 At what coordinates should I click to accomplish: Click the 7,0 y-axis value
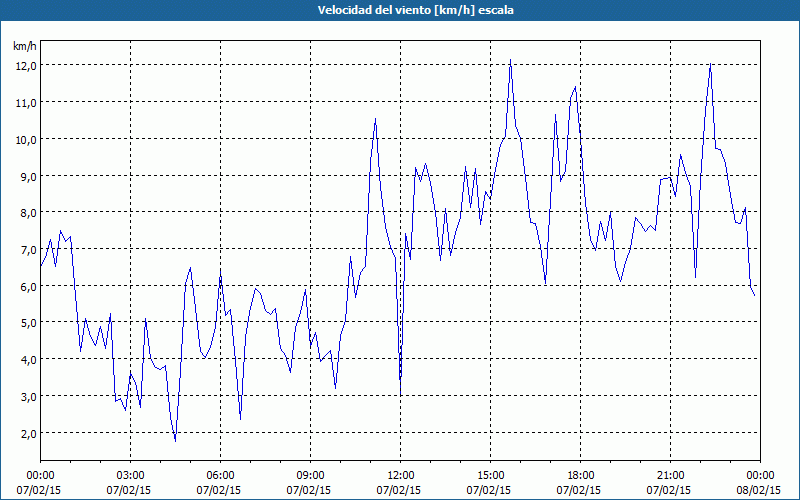coord(28,249)
